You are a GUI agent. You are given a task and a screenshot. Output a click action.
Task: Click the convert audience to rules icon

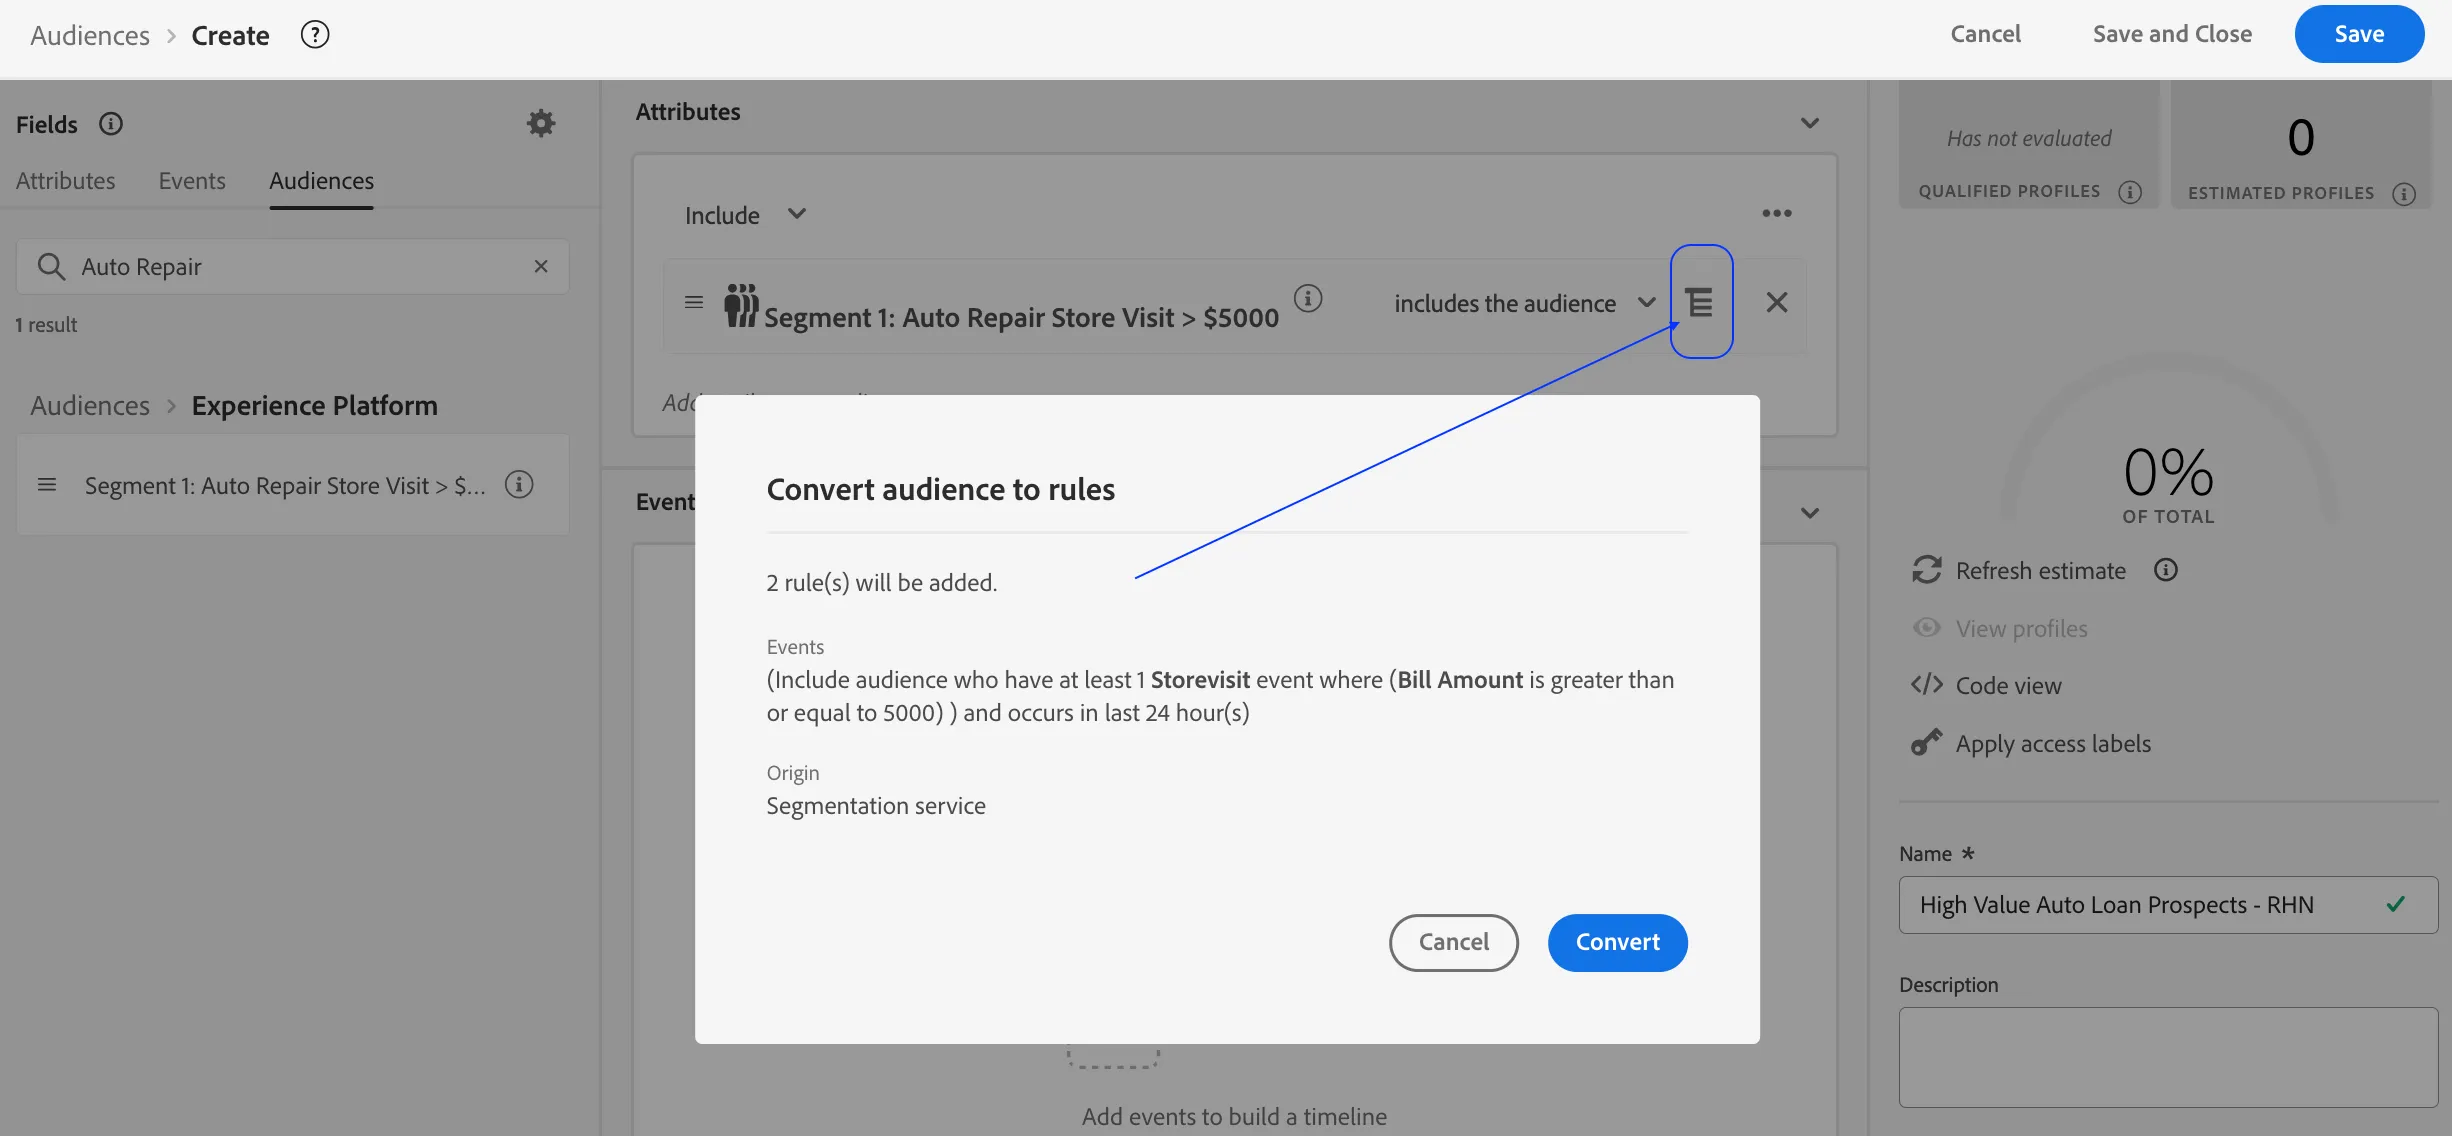coord(1700,302)
